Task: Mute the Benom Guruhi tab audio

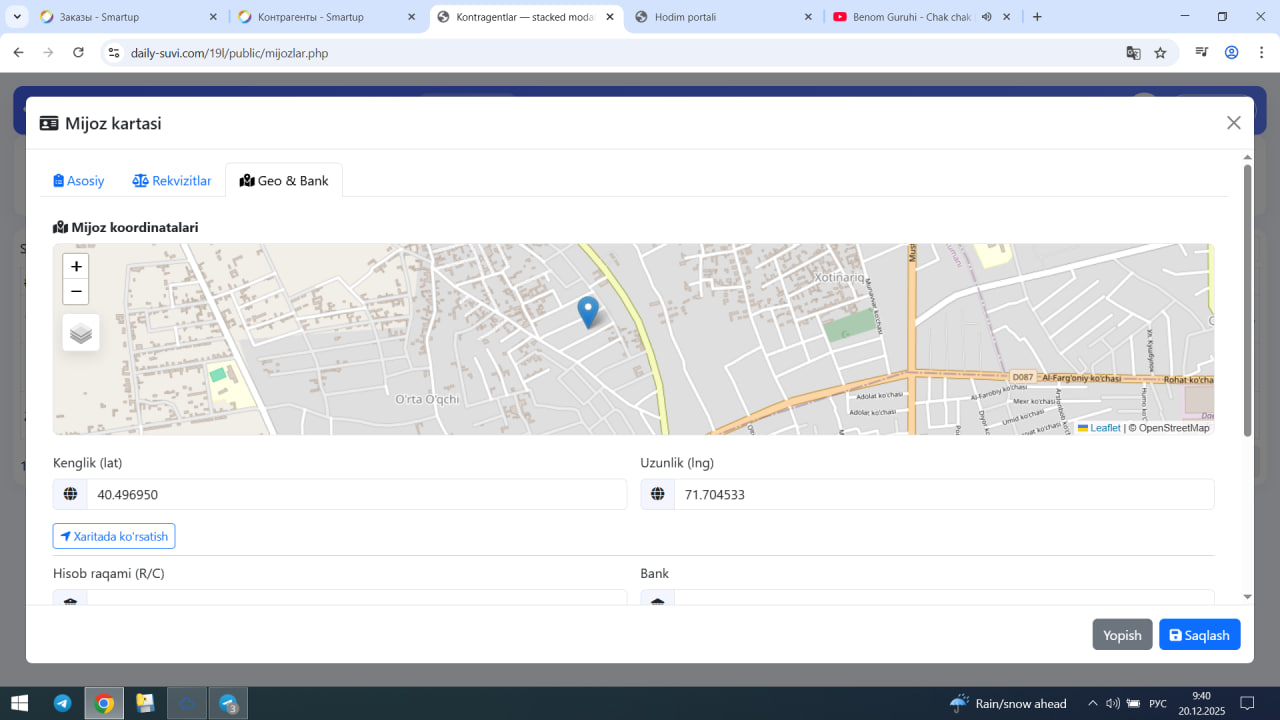Action: (987, 17)
